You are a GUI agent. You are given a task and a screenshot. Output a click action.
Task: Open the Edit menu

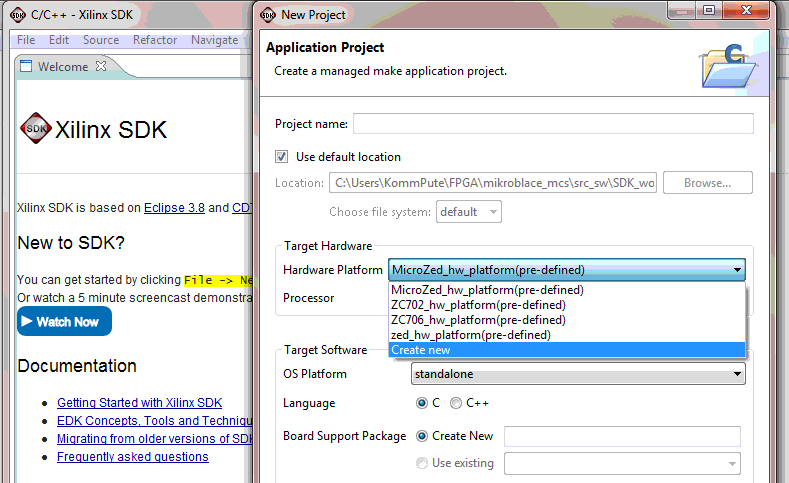tap(59, 40)
